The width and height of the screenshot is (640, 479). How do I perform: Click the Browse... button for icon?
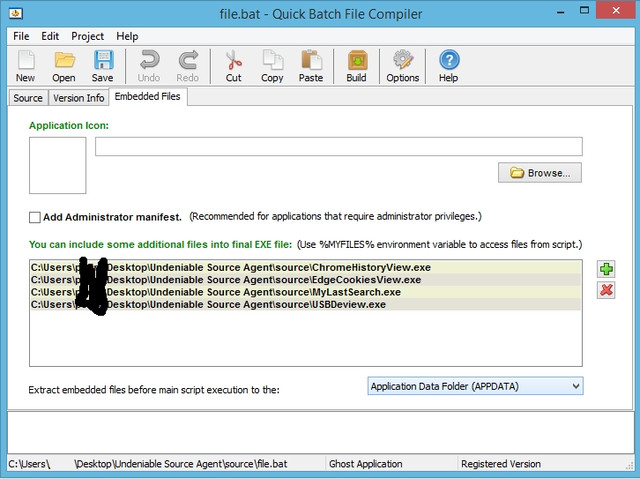540,173
